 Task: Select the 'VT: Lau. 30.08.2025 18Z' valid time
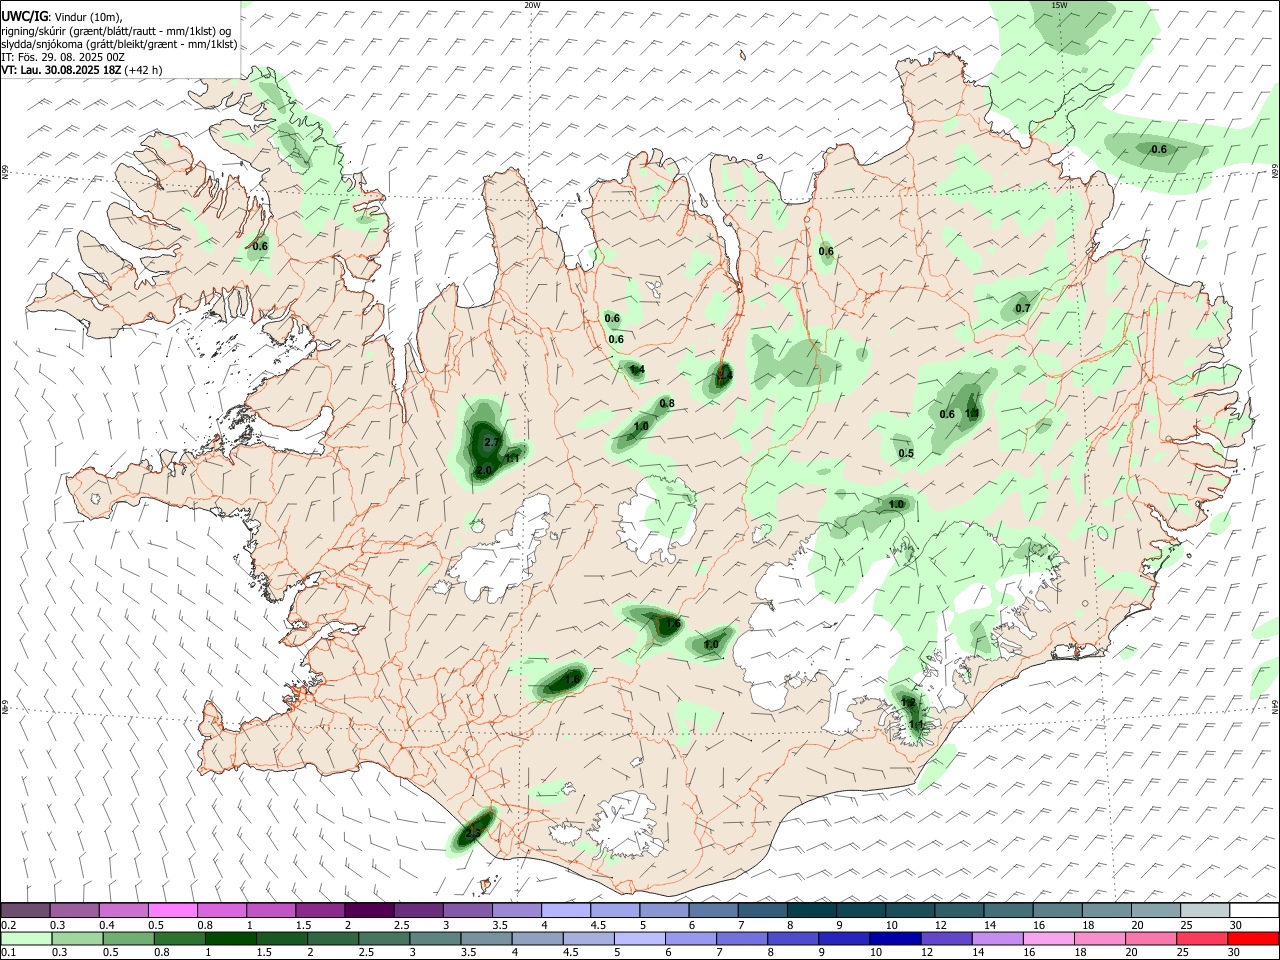pos(61,70)
